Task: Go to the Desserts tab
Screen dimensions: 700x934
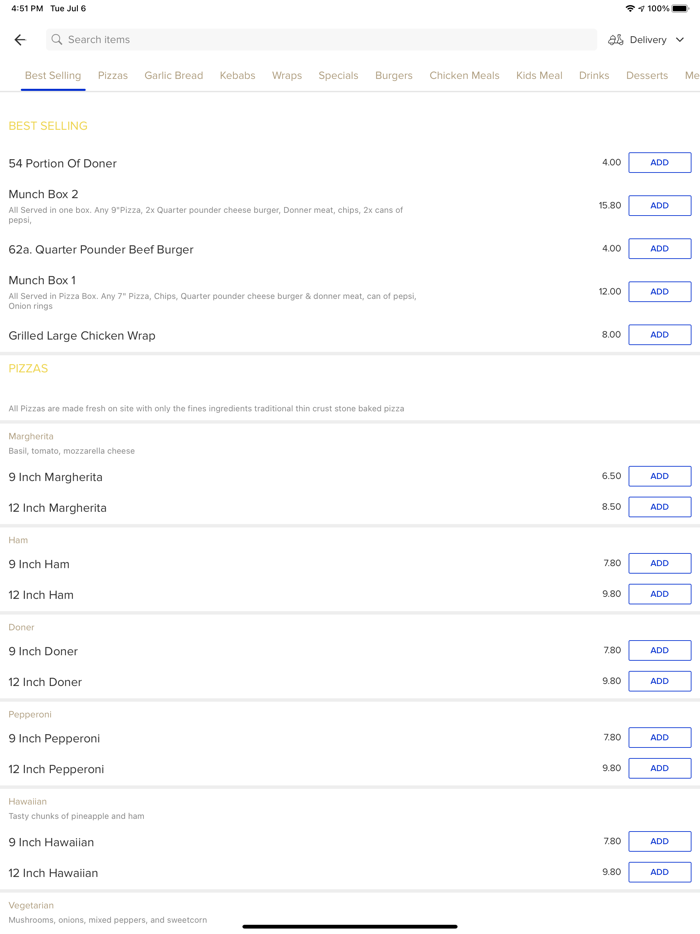Action: (647, 76)
